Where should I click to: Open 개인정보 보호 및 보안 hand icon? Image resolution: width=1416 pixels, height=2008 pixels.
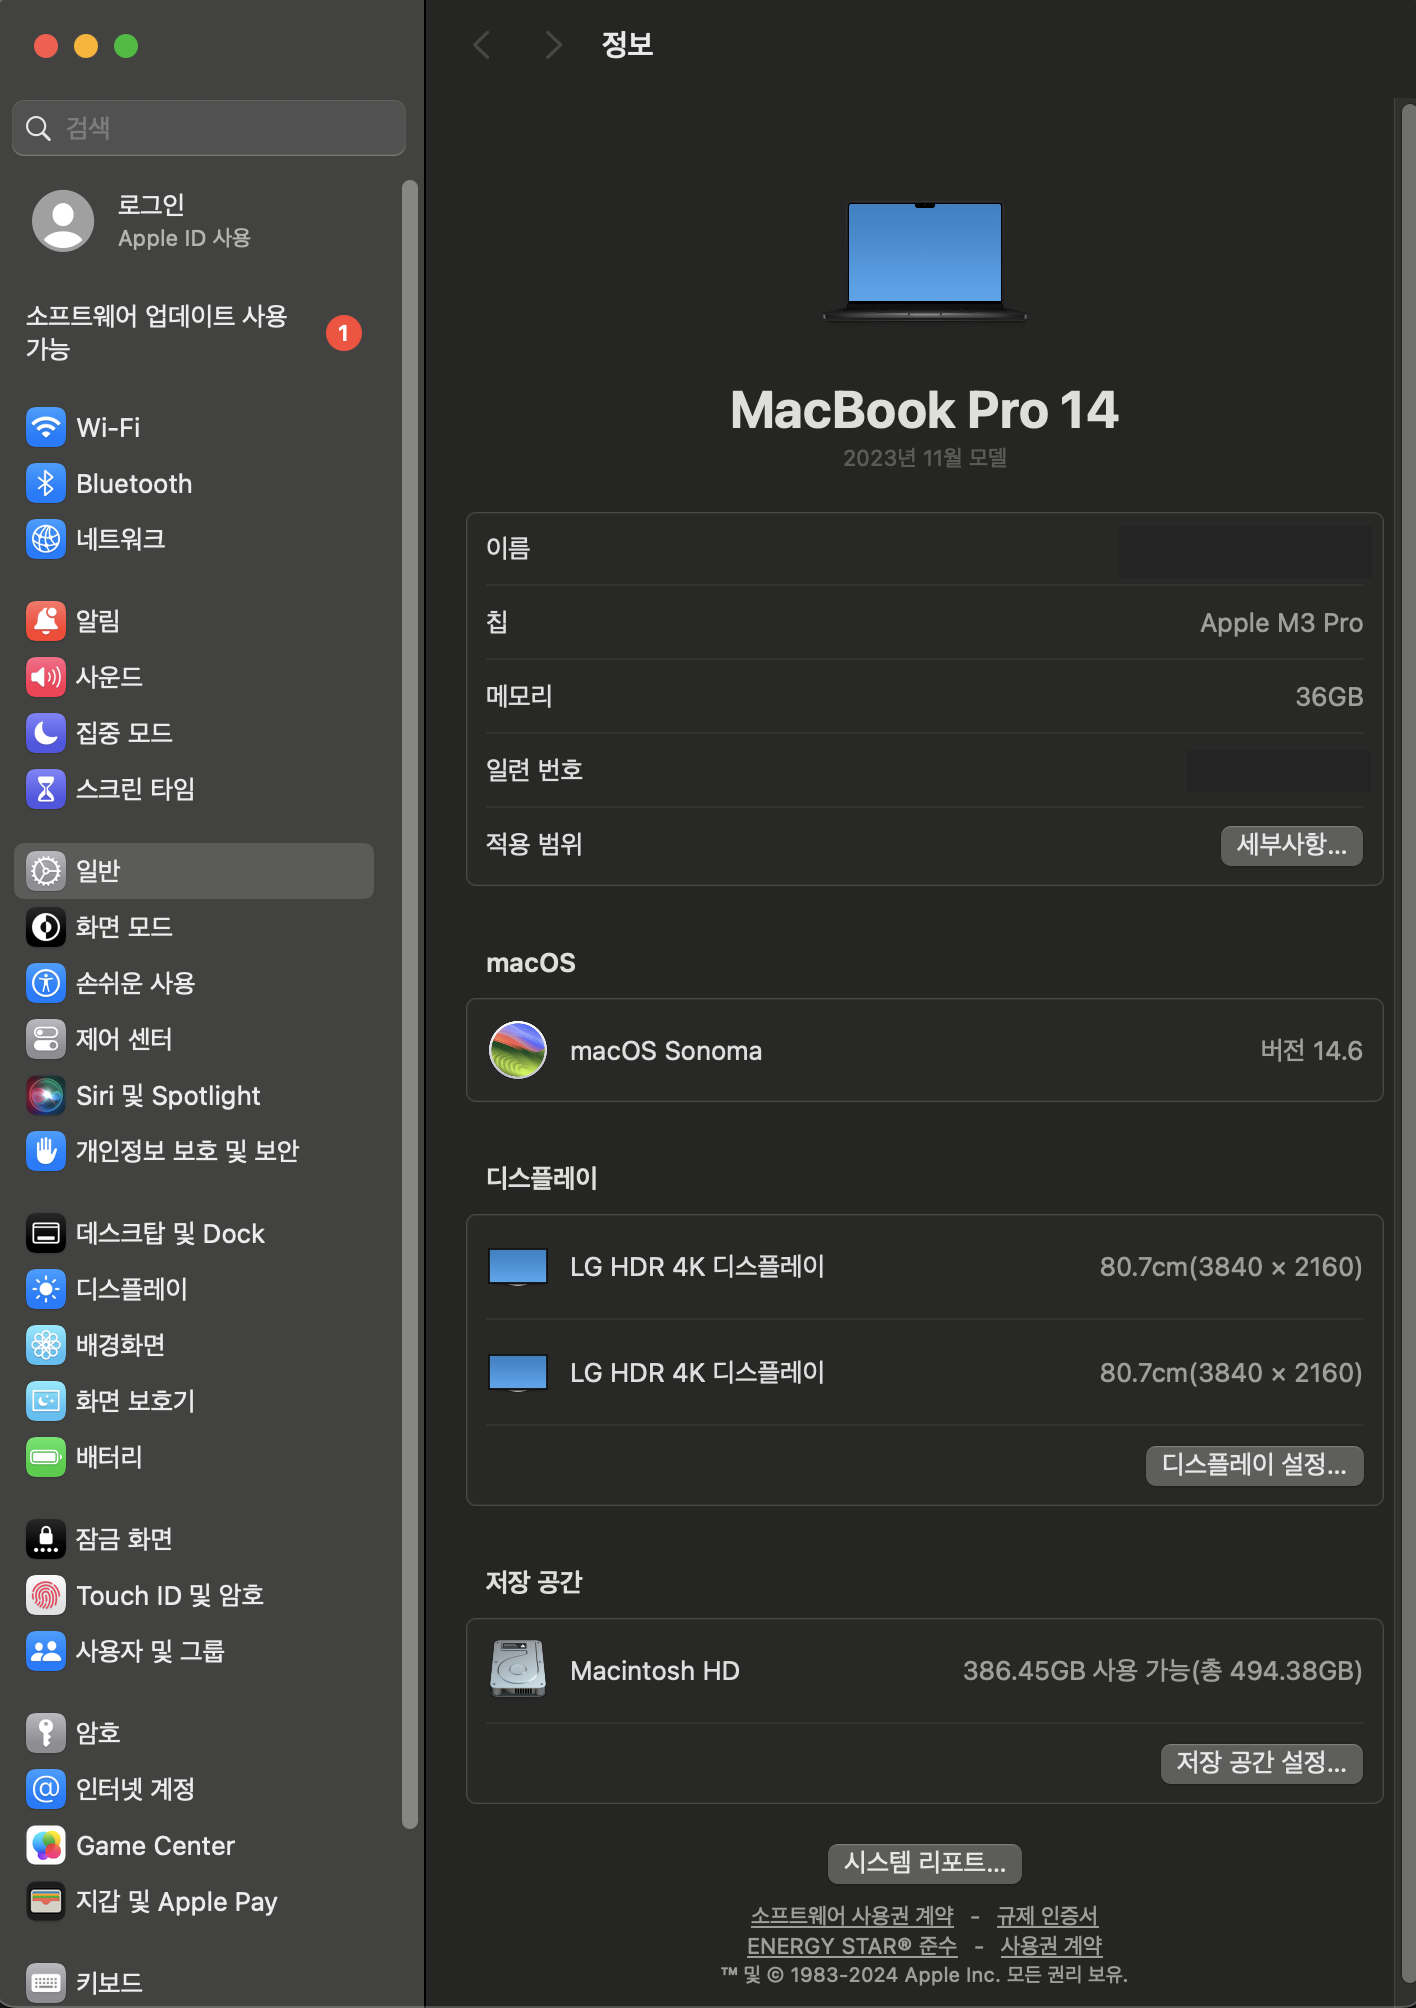coord(46,1151)
